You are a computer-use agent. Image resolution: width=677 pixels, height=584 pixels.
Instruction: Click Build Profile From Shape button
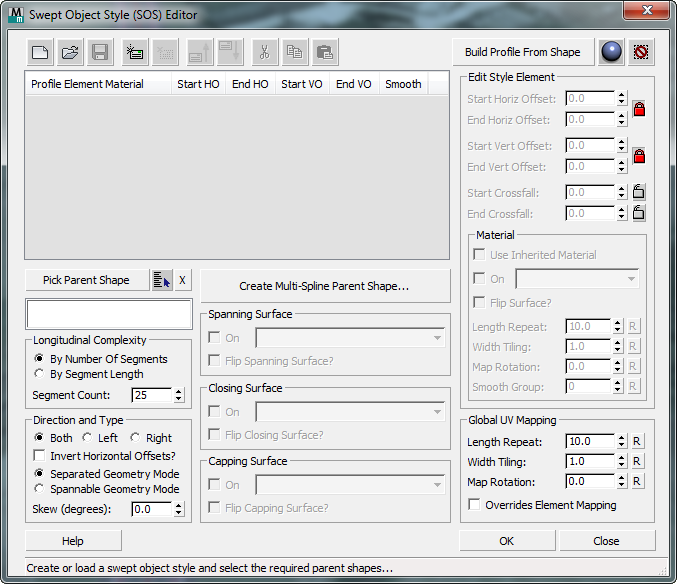coord(523,52)
